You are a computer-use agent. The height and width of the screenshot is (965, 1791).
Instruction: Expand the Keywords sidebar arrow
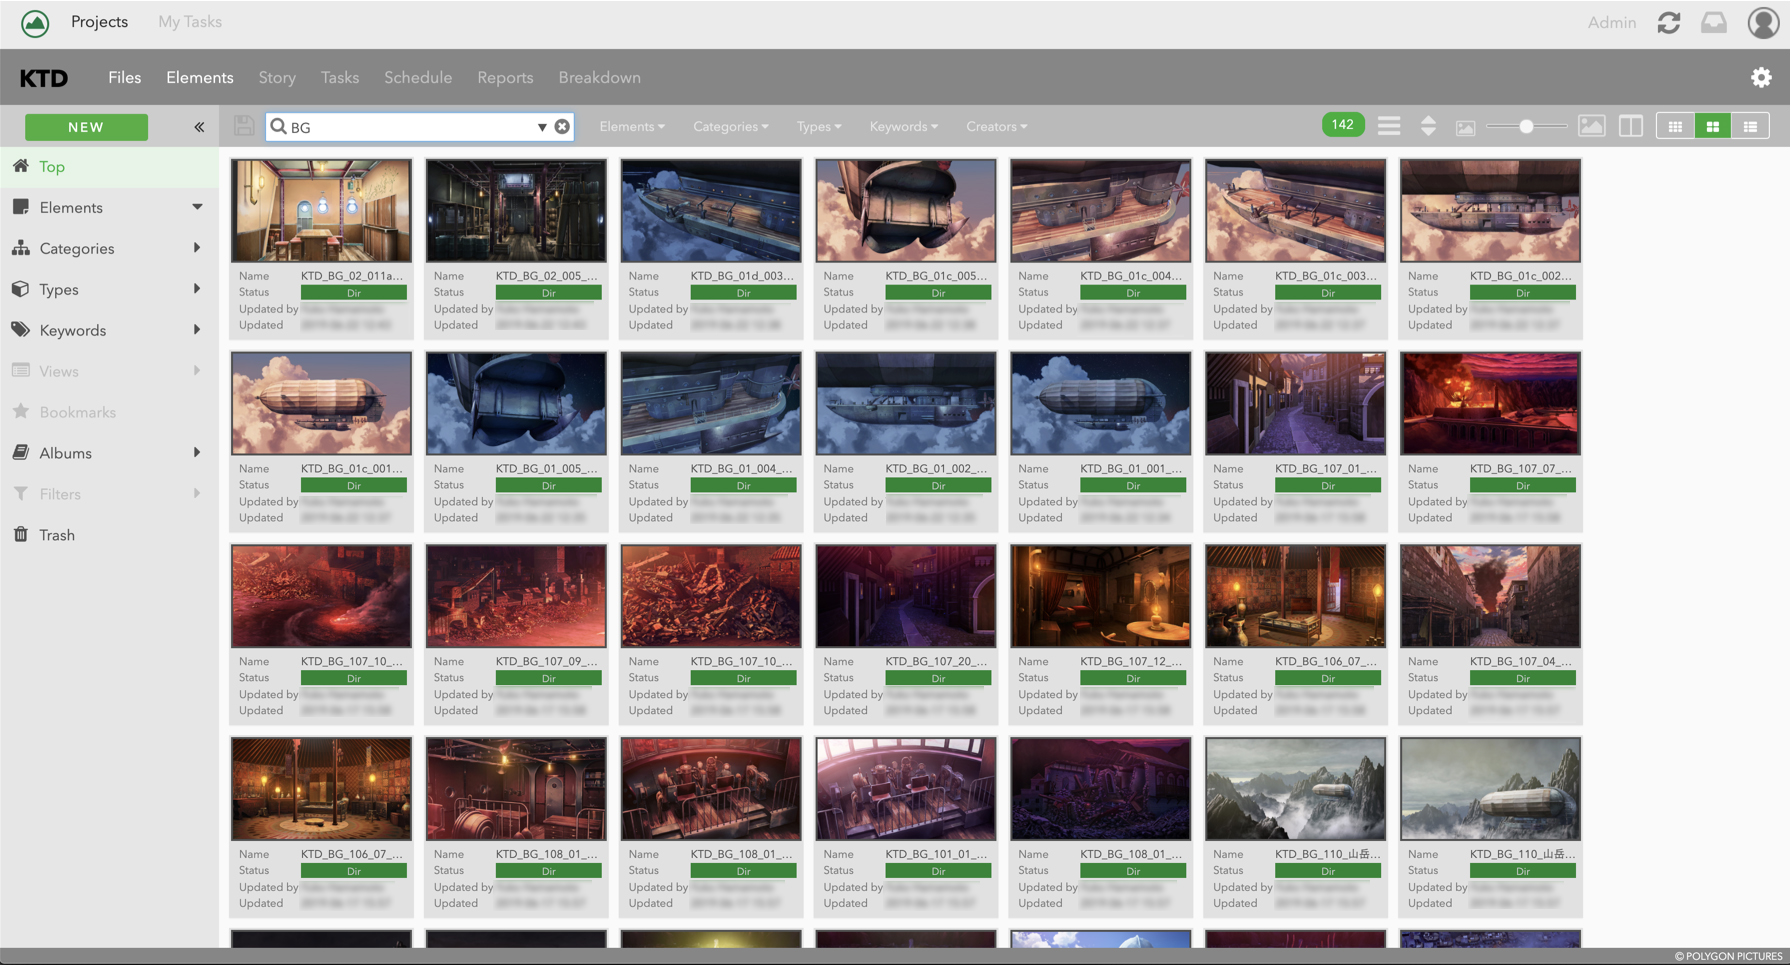pyautogui.click(x=197, y=329)
